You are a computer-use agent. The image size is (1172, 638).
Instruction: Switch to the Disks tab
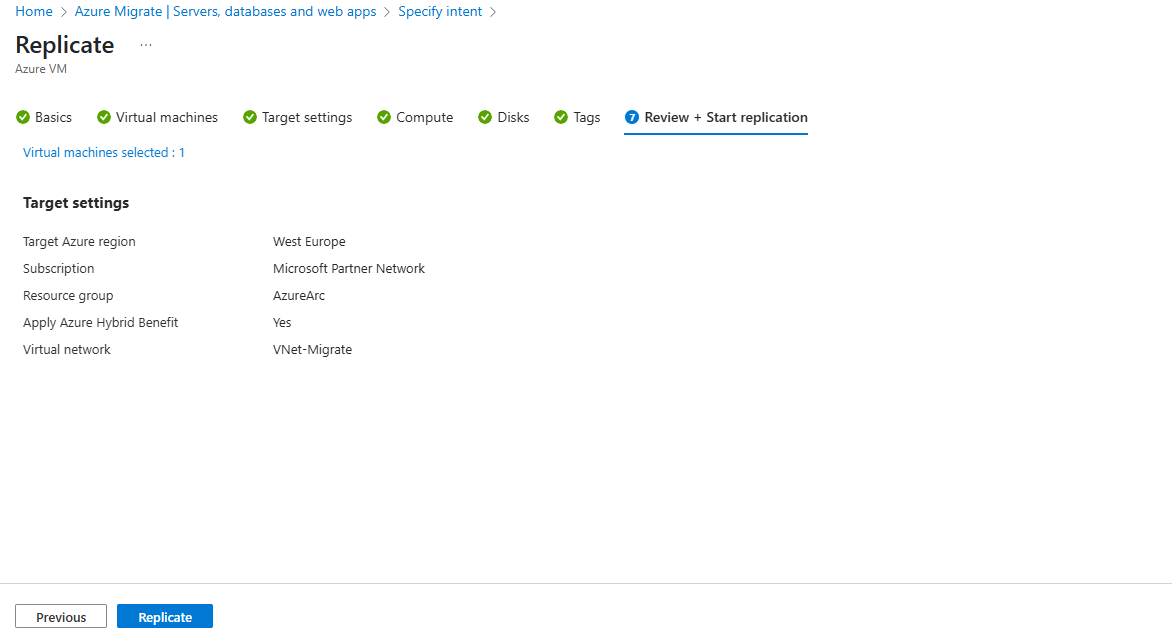click(x=504, y=117)
